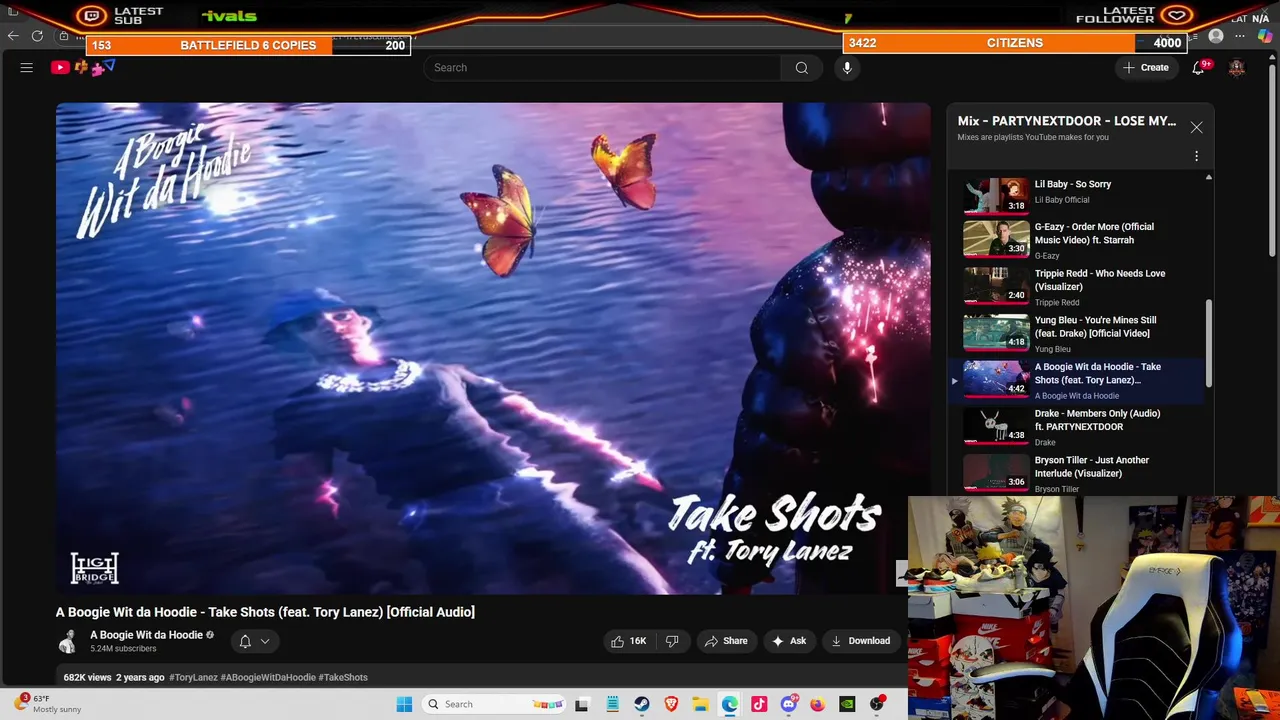Viewport: 1280px width, 720px height.
Task: Play Lil Baby - So Sorry
Action: coord(1078,193)
